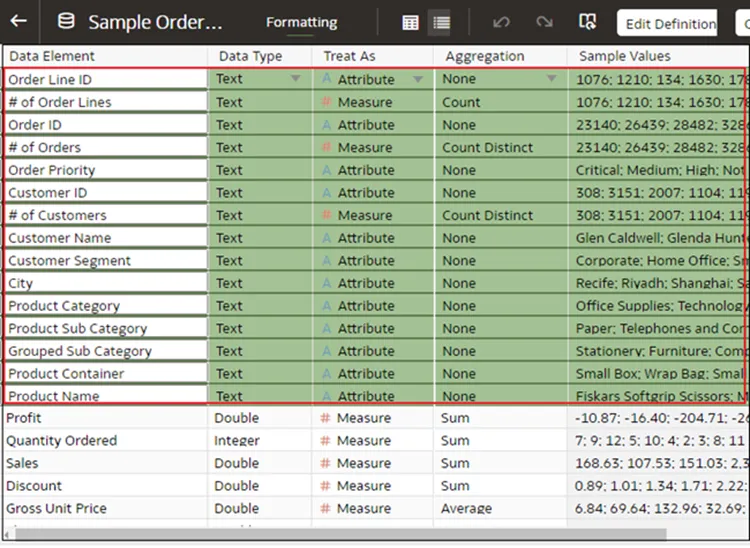Click the Sample Order dataset title
The image size is (750, 548).
155,22
